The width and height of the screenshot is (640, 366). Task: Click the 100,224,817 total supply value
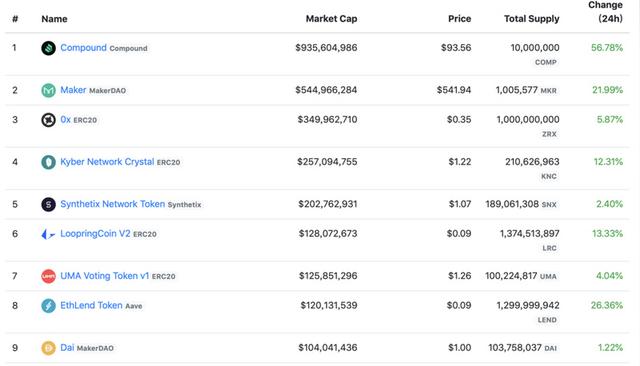click(x=511, y=276)
